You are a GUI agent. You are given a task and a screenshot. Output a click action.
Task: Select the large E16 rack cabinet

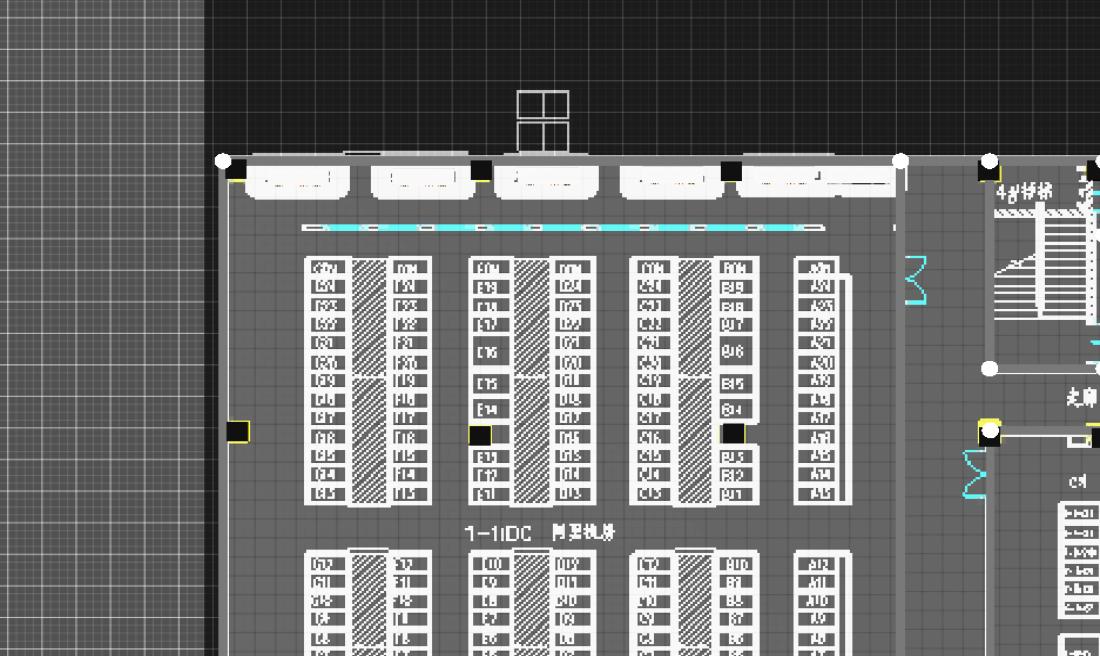coord(488,352)
